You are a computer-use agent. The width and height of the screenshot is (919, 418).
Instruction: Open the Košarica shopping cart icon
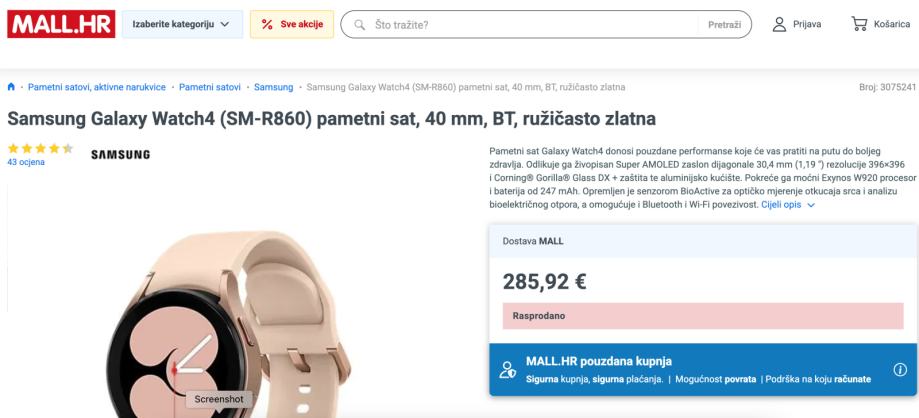(x=858, y=24)
